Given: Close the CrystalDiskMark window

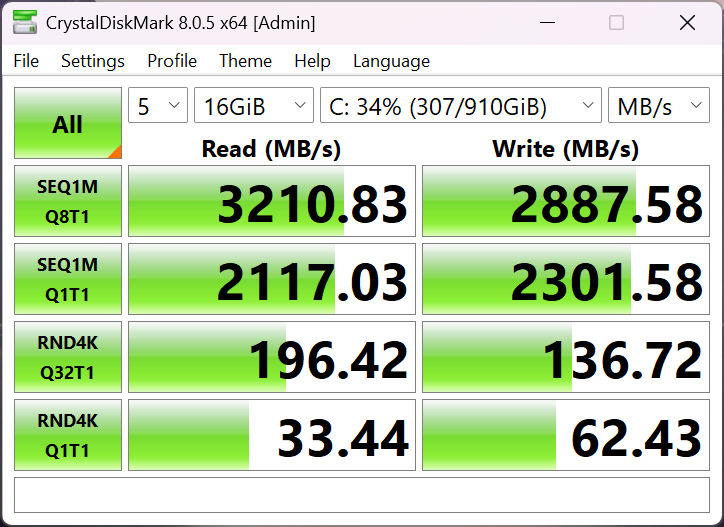Looking at the screenshot, I should click(688, 22).
